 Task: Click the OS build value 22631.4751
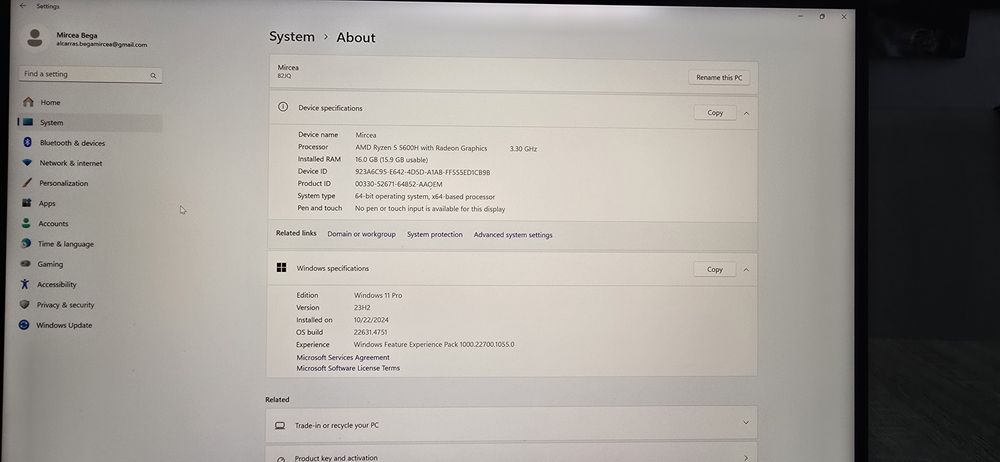[371, 332]
